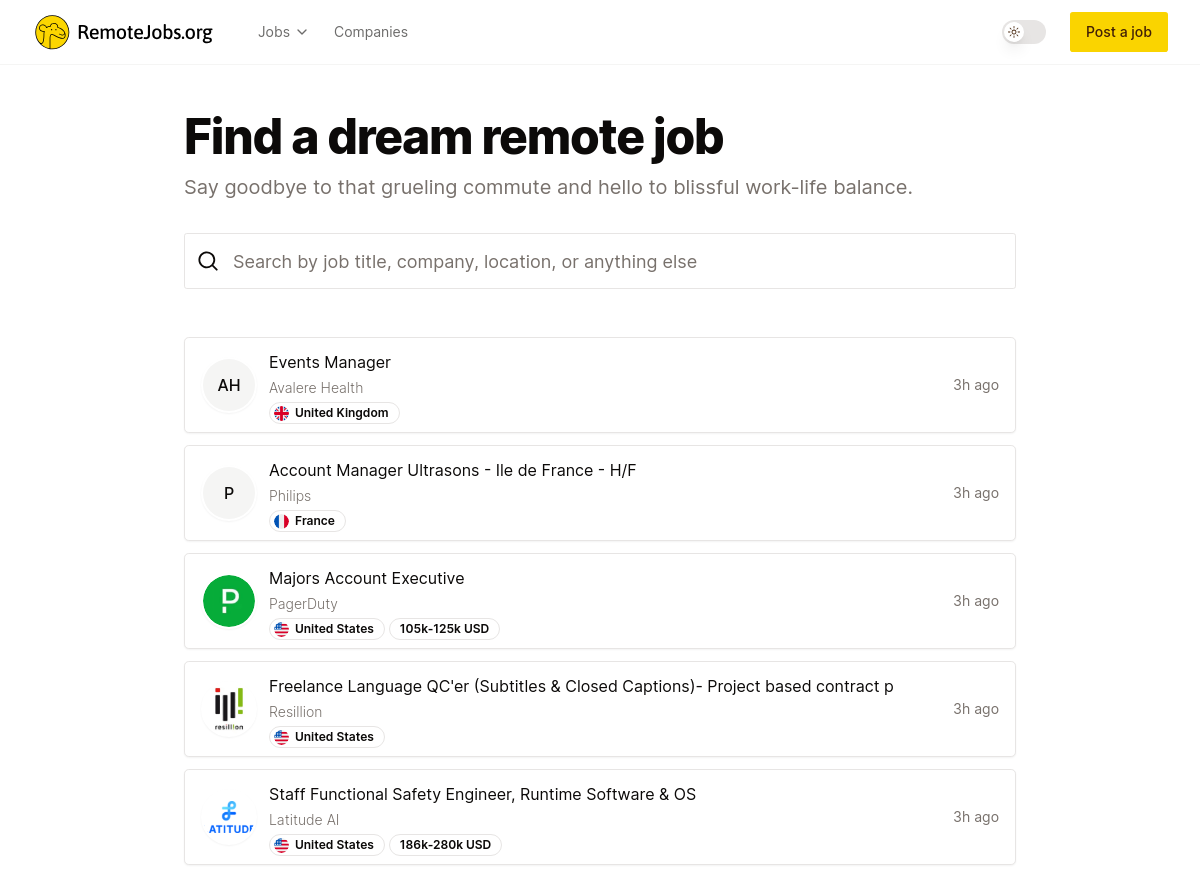Click the Latitude AI company name

pyautogui.click(x=304, y=820)
